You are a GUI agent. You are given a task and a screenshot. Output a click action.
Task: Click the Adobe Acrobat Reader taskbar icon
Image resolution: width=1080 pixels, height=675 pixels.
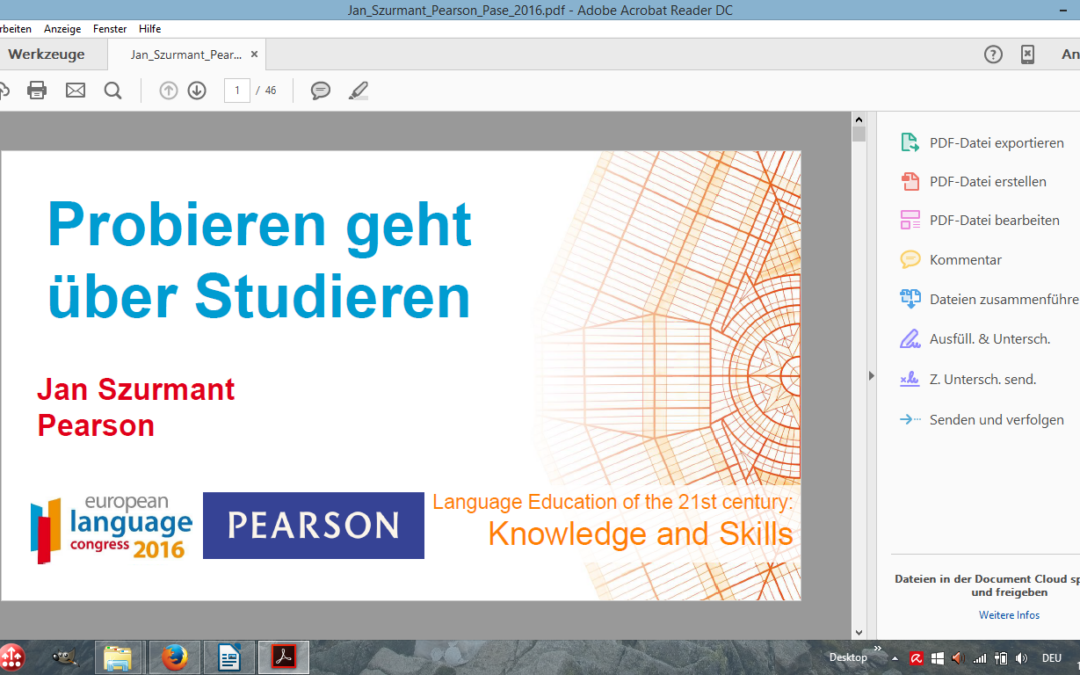283,658
